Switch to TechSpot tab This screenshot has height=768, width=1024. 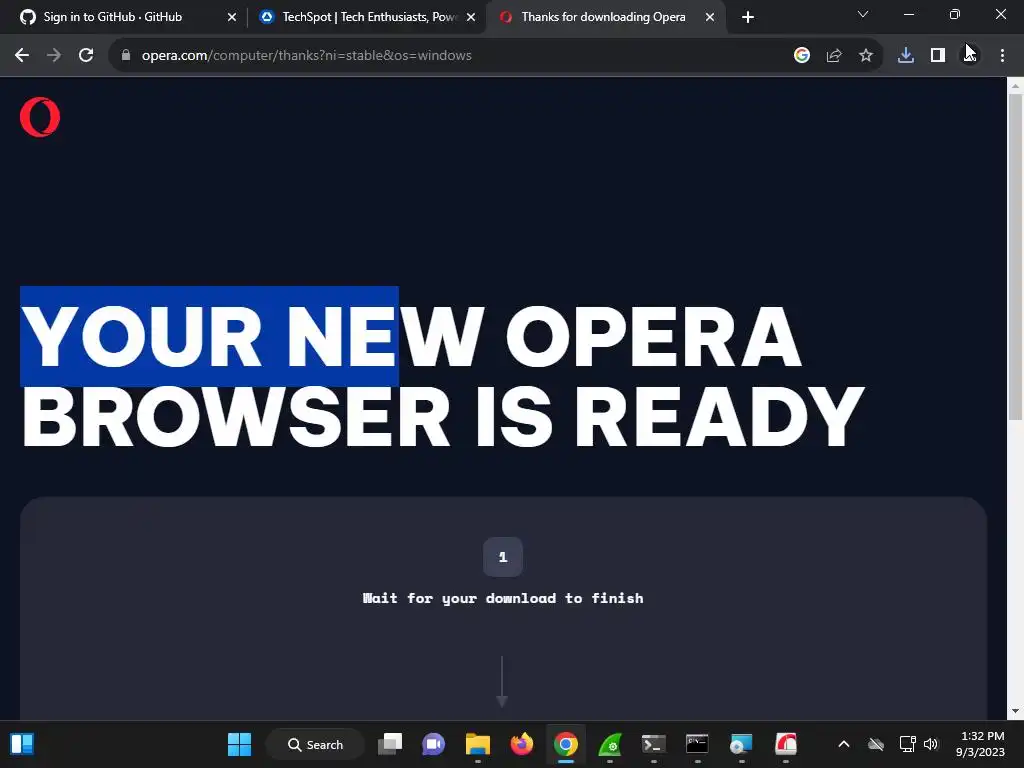[x=370, y=17]
